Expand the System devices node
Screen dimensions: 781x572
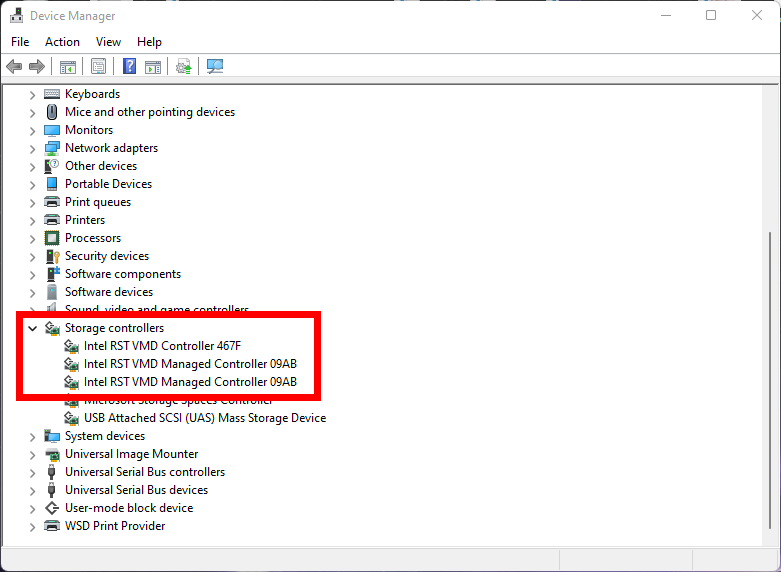coord(32,437)
